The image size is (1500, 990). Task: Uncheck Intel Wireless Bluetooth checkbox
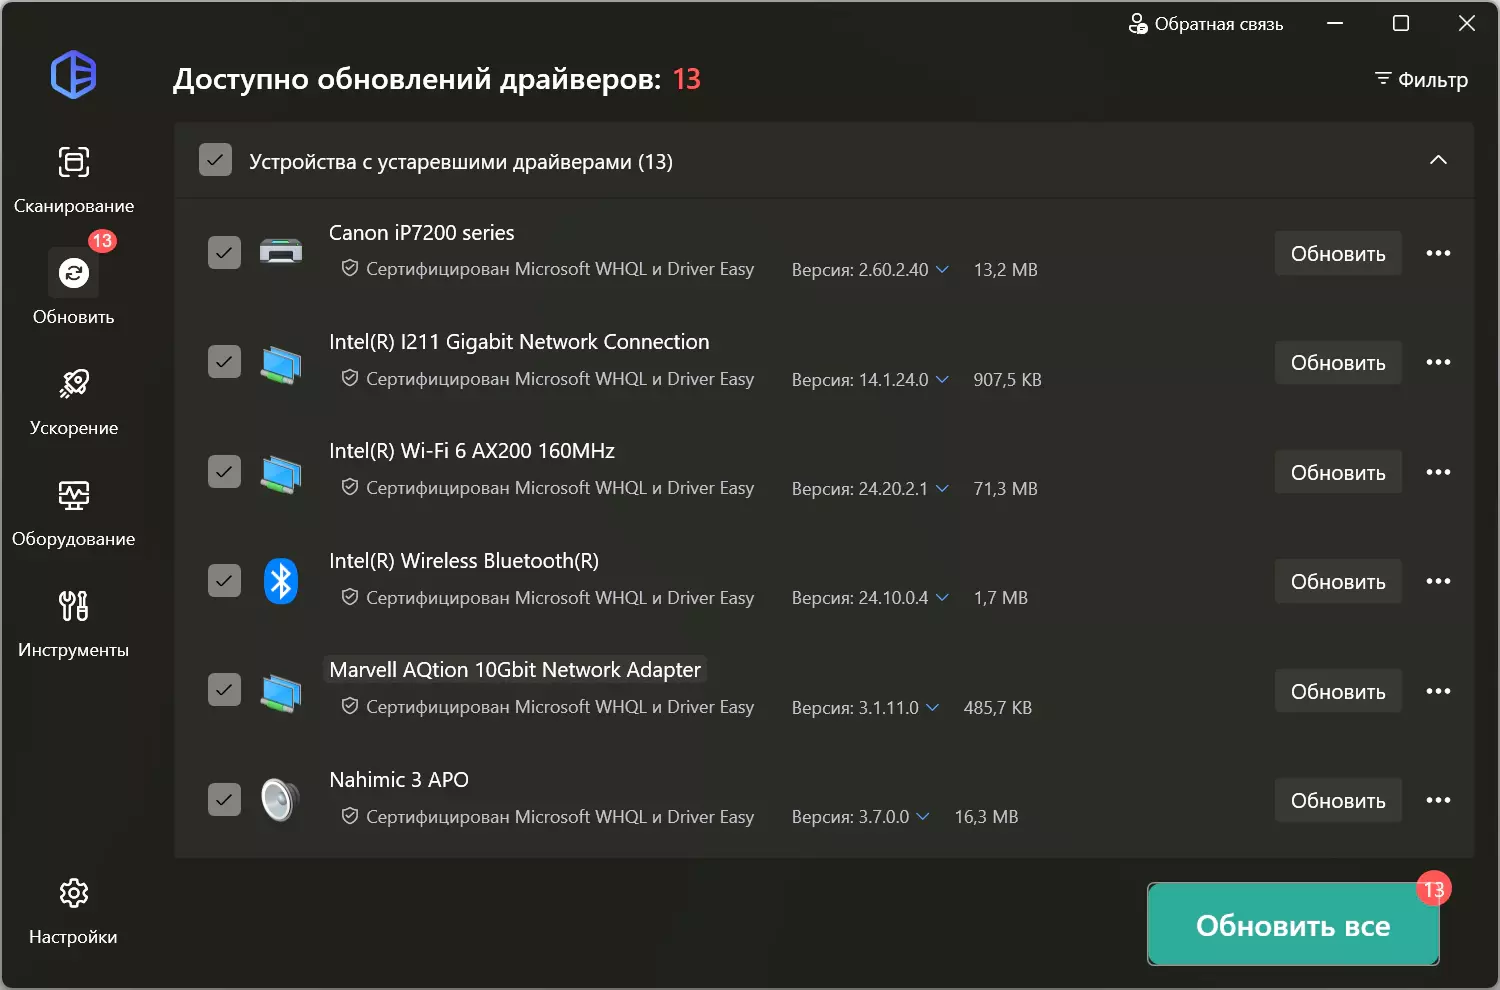coord(224,580)
